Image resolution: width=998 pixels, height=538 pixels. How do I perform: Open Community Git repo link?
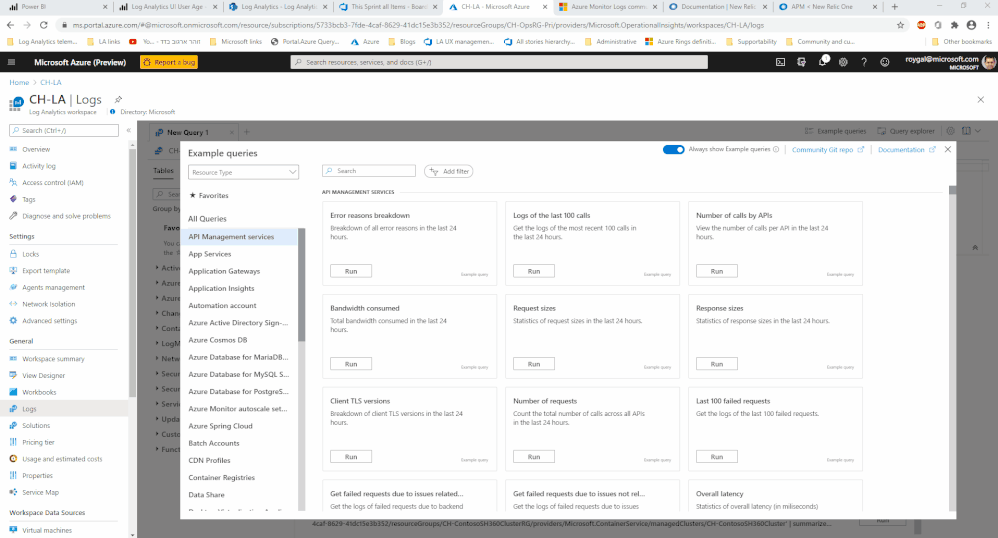point(827,150)
